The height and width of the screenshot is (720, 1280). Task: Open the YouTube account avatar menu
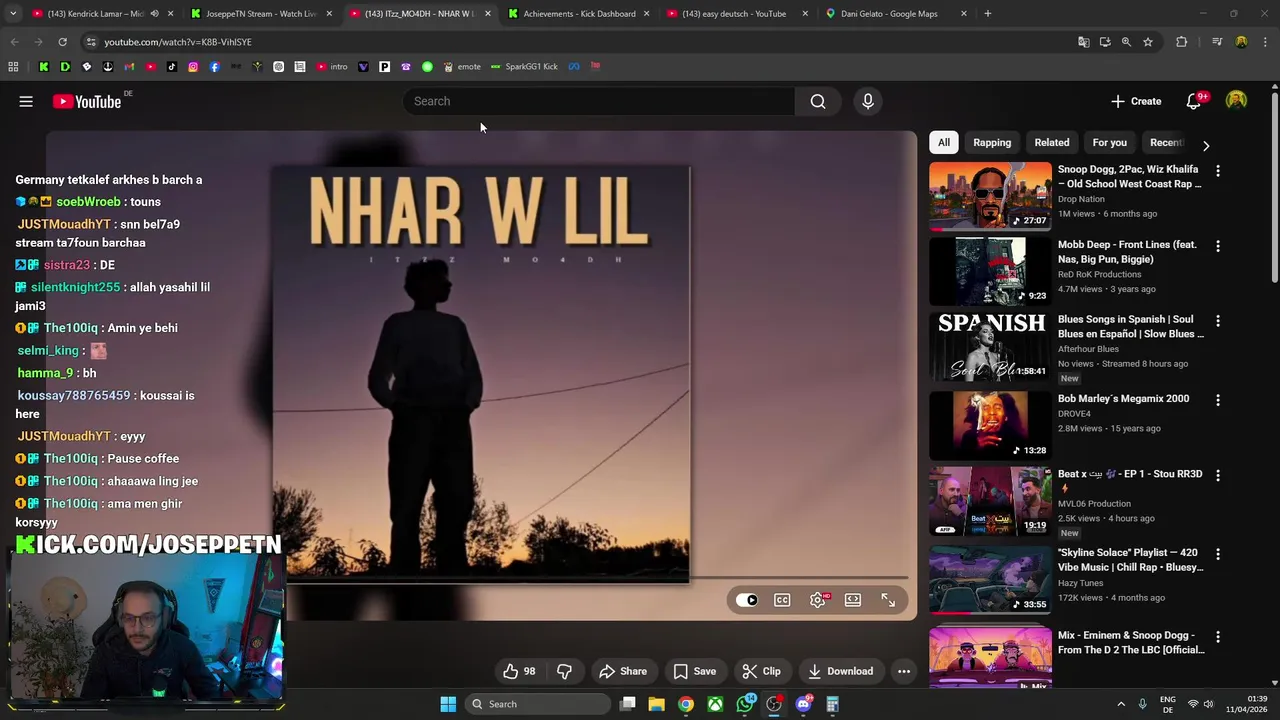(x=1237, y=101)
